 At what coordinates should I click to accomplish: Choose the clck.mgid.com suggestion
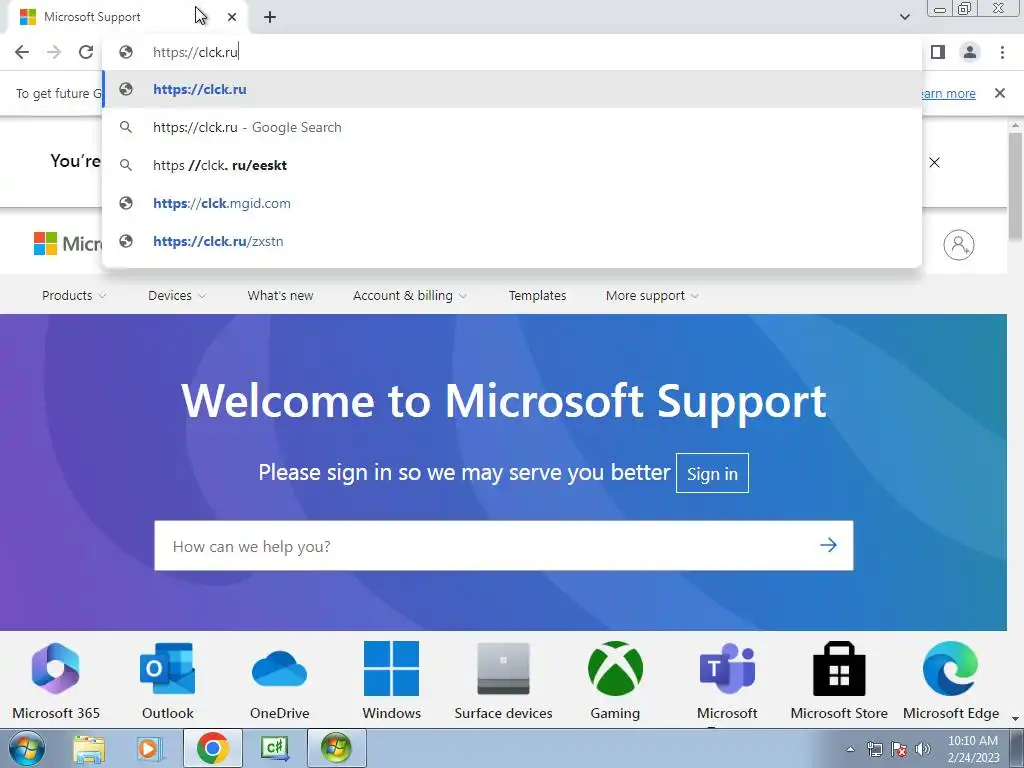point(512,203)
